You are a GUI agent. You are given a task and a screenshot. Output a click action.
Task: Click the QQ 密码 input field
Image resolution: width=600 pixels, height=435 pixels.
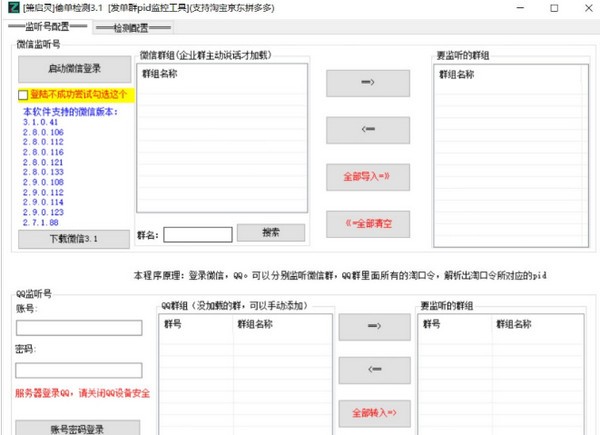79,370
